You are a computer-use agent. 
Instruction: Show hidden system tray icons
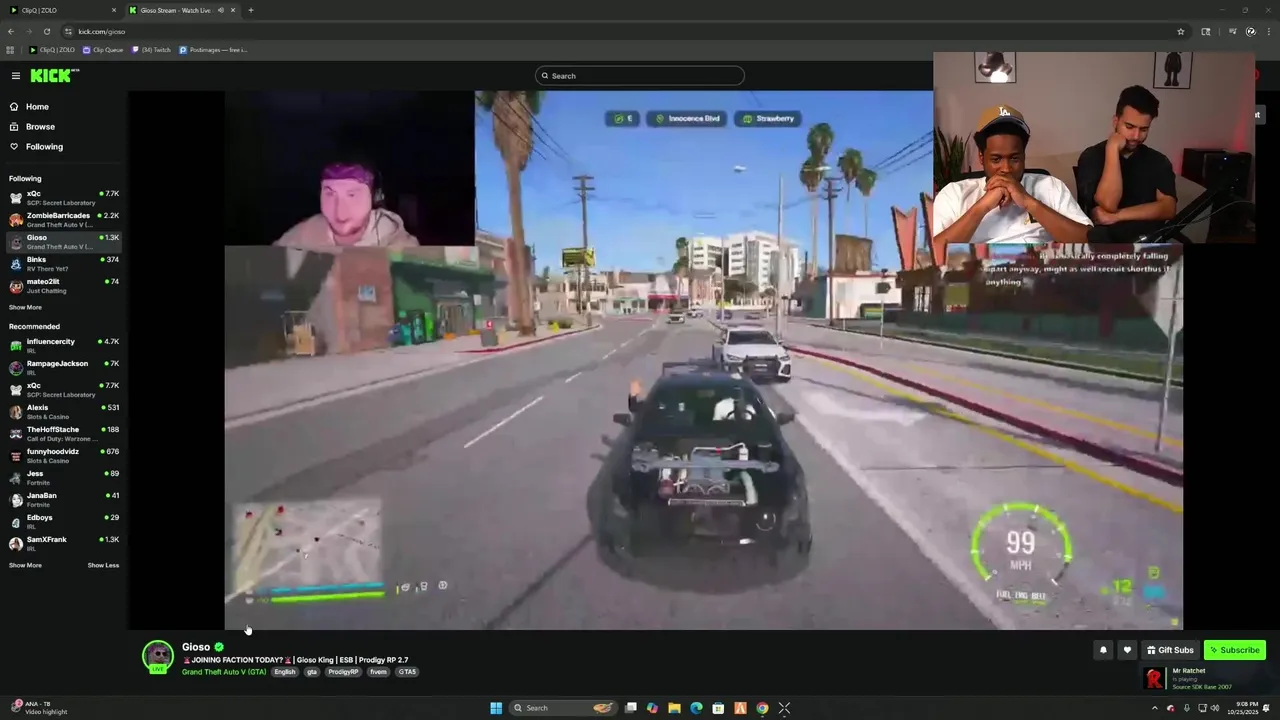click(1155, 708)
